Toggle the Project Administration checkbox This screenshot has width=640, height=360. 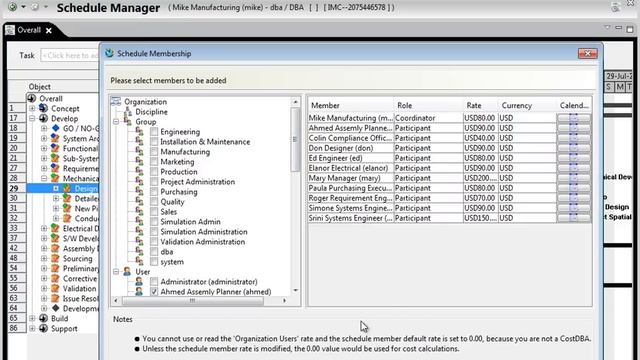pyautogui.click(x=154, y=182)
